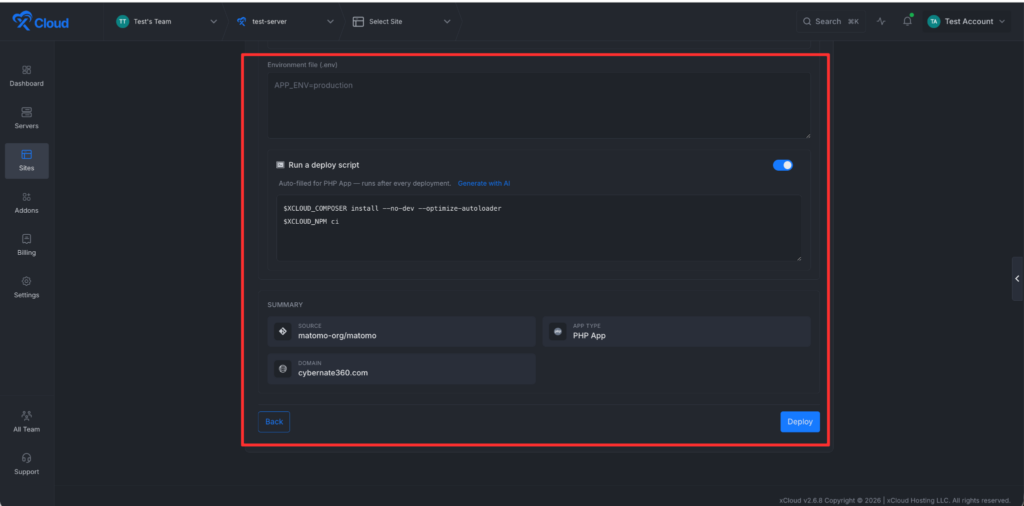
Task: Disable the Run a deploy script toggle
Action: click(x=782, y=165)
